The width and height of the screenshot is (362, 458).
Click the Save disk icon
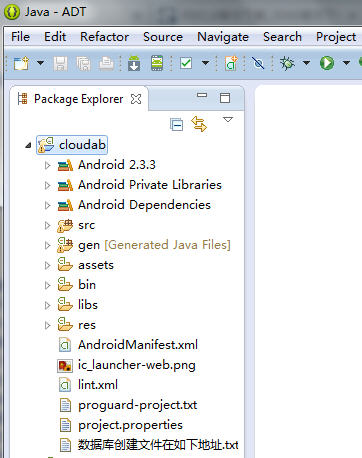click(60, 63)
